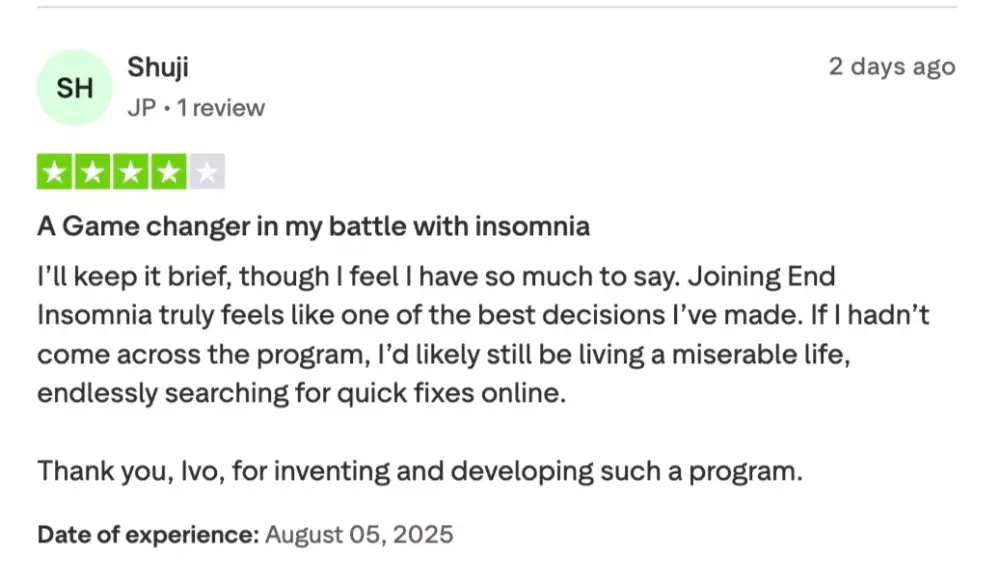
Task: Click the "Thank you, Ivo" closing sentence
Action: (x=420, y=470)
